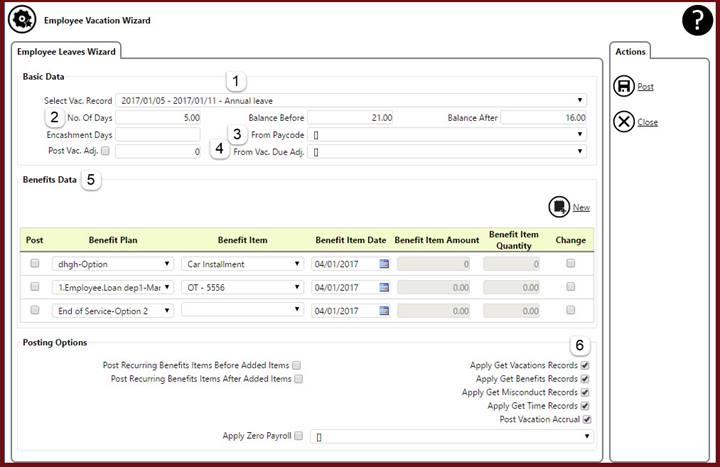Click the Post link
This screenshot has width=720, height=467.
tap(645, 87)
